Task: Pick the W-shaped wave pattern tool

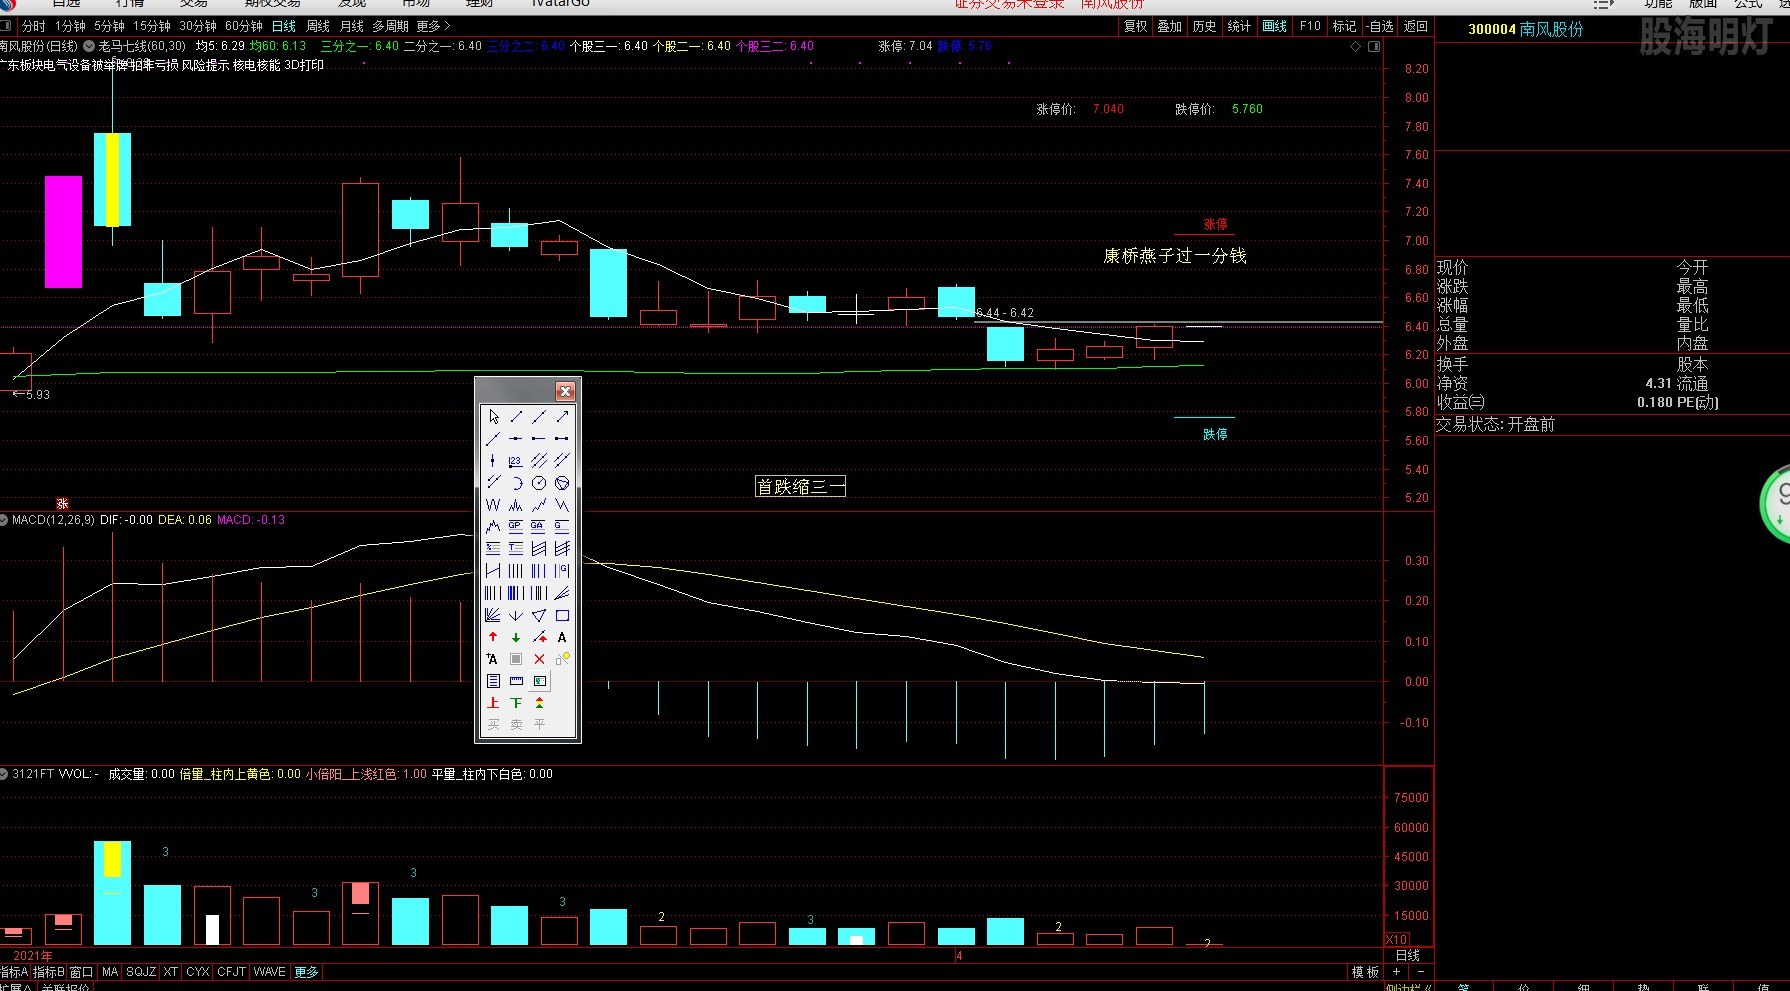Action: tap(493, 505)
